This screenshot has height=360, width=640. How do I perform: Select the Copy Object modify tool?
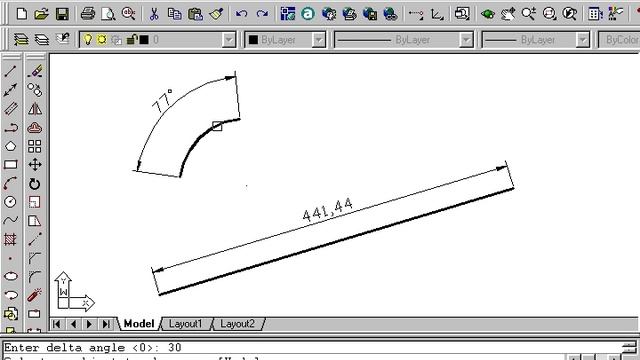click(x=35, y=90)
